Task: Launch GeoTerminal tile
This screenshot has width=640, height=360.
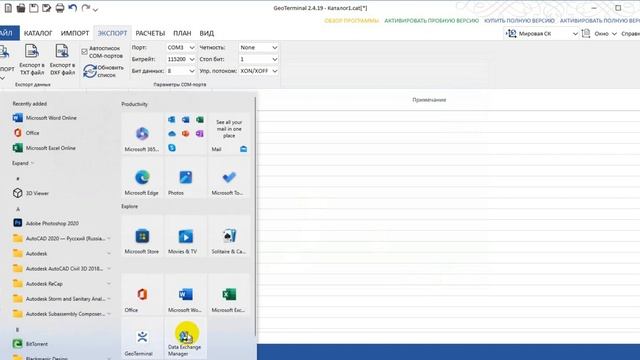Action: point(142,338)
